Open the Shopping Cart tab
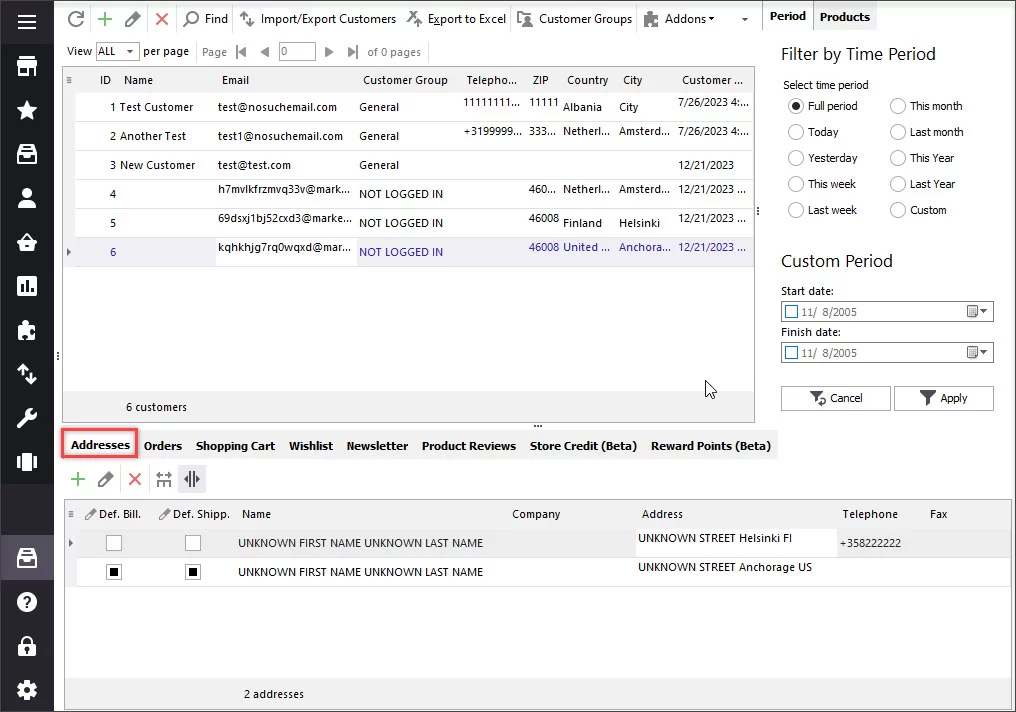Image resolution: width=1016 pixels, height=712 pixels. point(235,446)
